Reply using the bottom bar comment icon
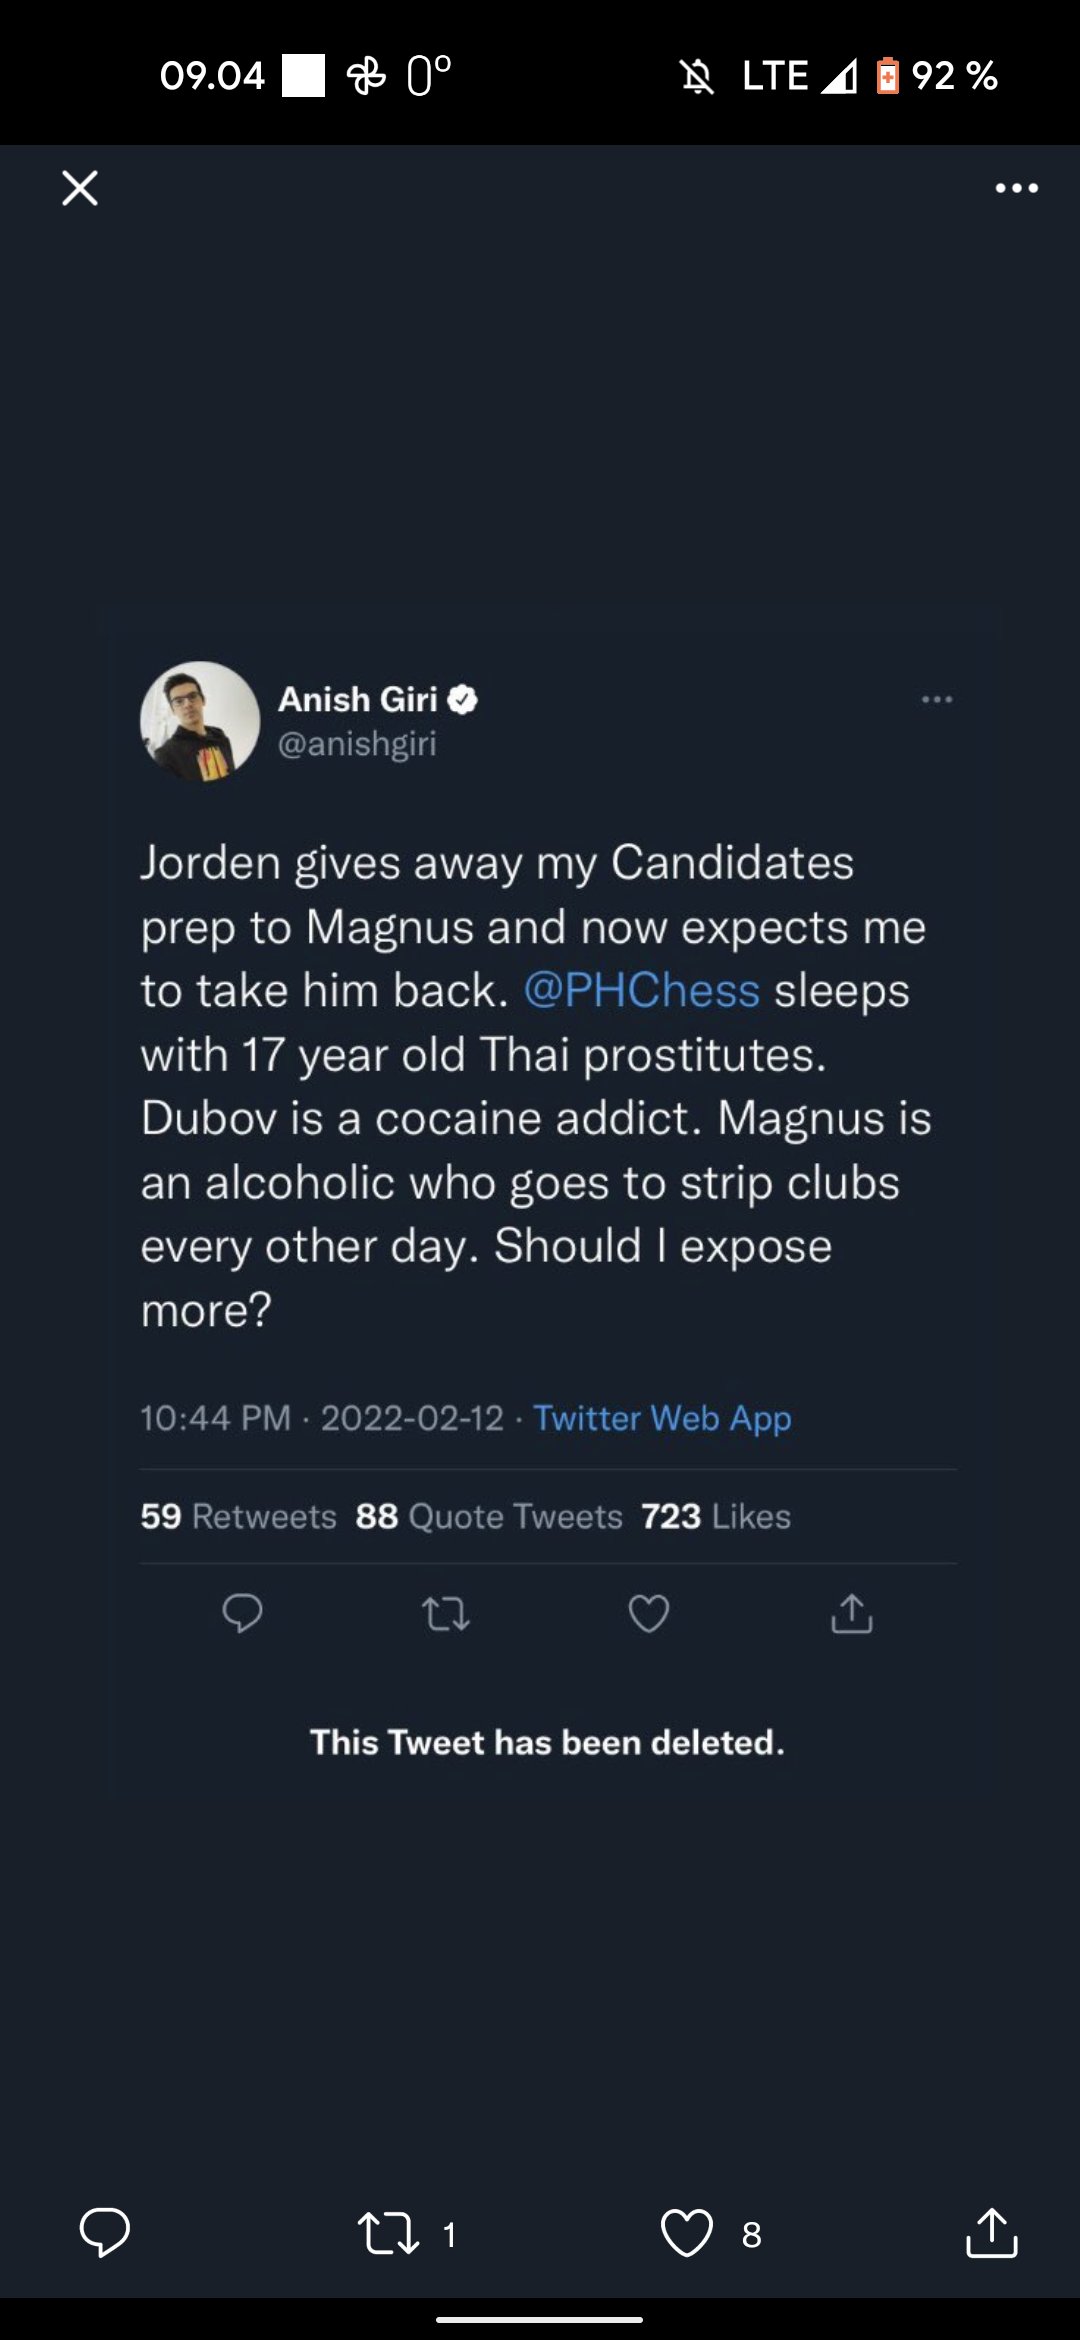The height and width of the screenshot is (2340, 1080). tap(105, 2232)
